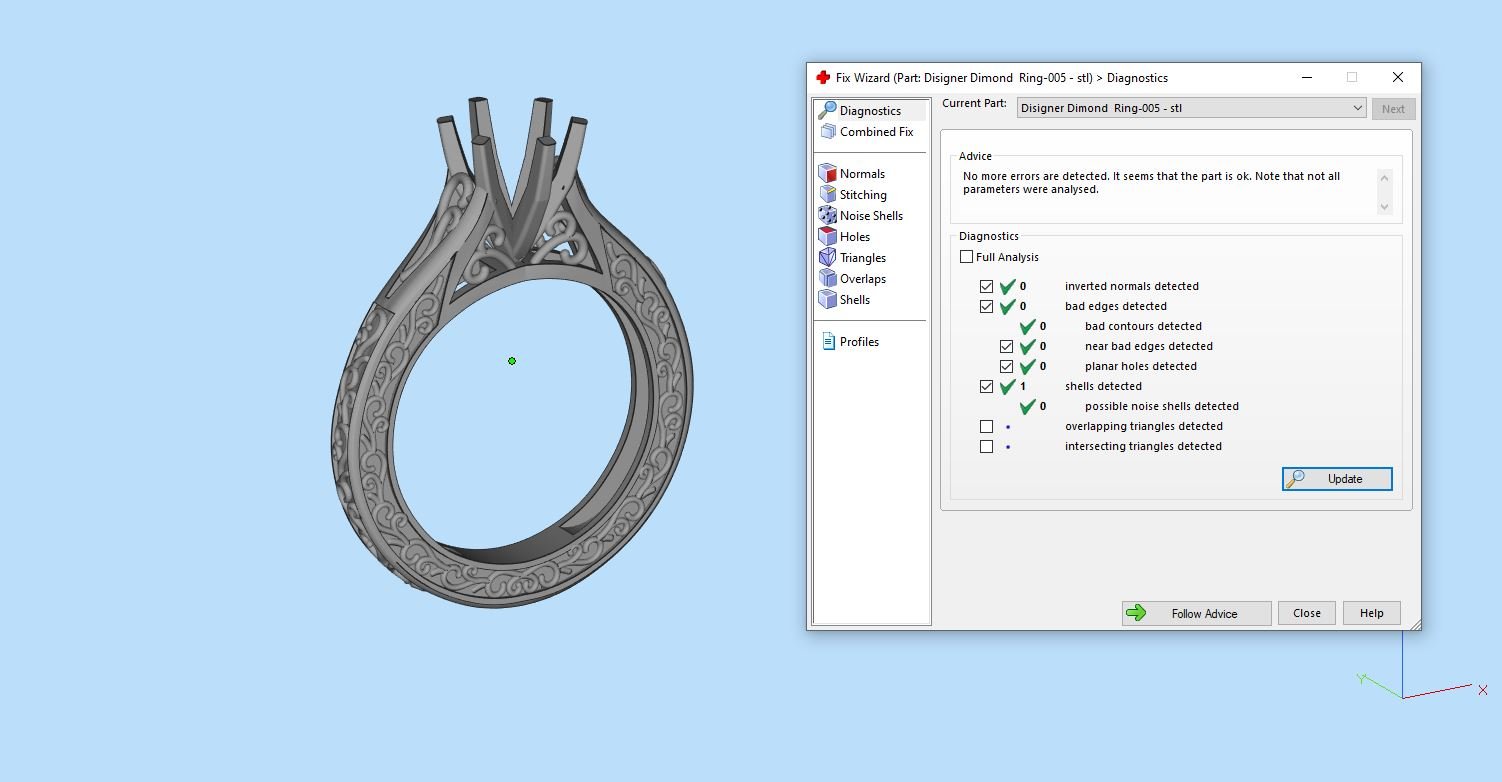Click the green point on ring model
The image size is (1502, 782).
(512, 361)
